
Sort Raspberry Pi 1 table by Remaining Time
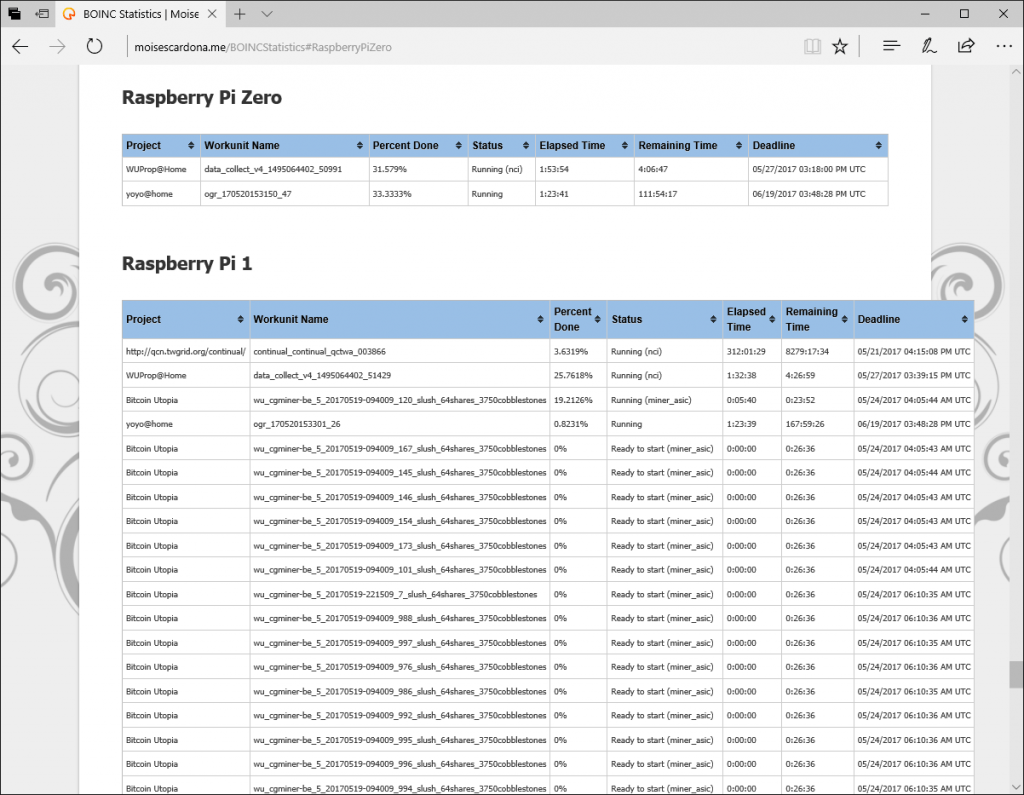(x=817, y=319)
